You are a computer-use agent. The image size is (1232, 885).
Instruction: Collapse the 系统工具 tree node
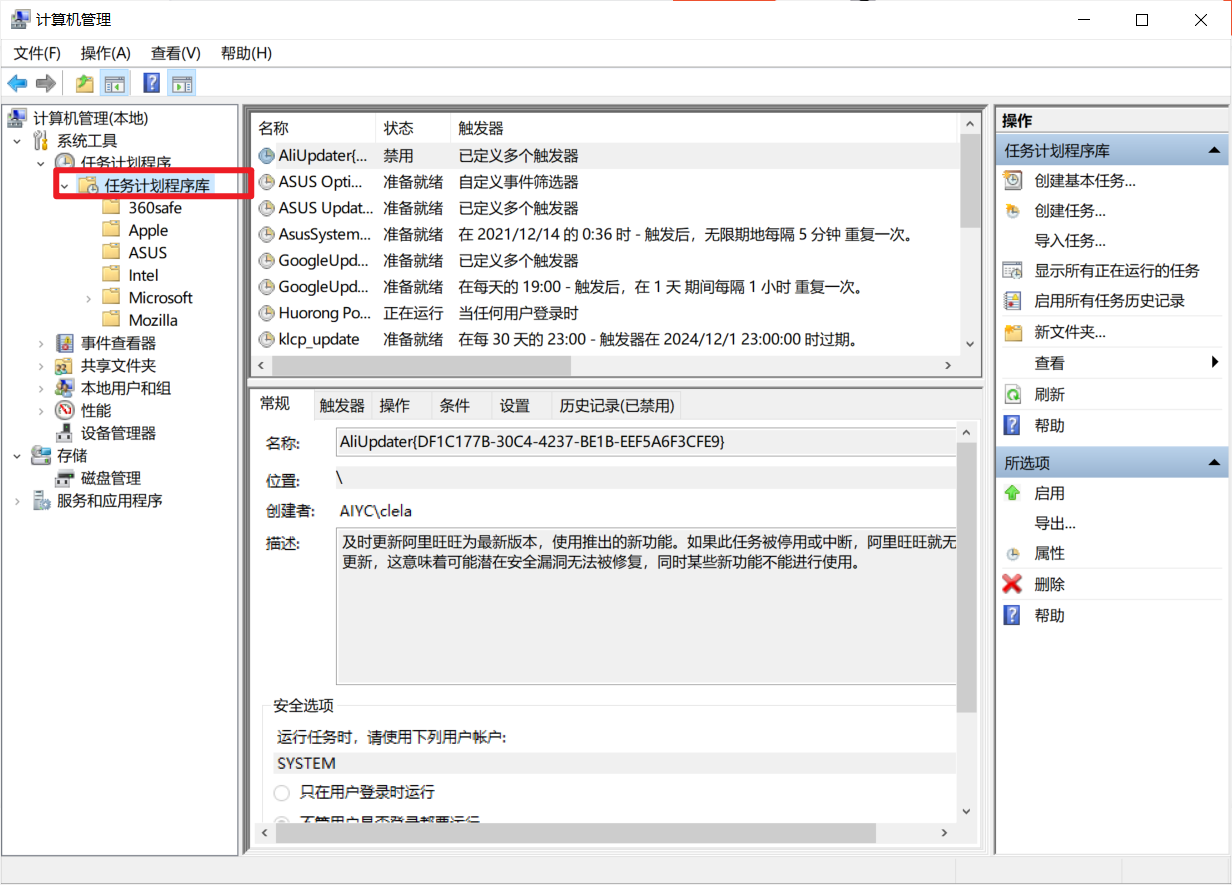click(x=17, y=141)
